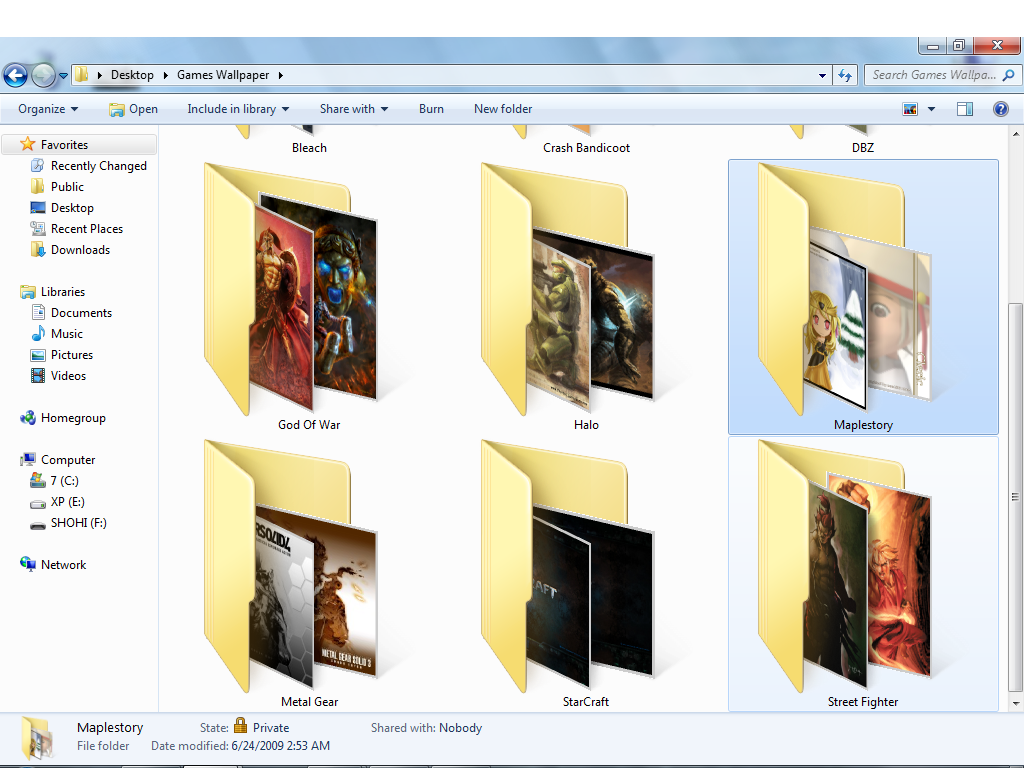Expand the Share with dropdown
Image resolution: width=1024 pixels, height=768 pixels.
click(353, 109)
